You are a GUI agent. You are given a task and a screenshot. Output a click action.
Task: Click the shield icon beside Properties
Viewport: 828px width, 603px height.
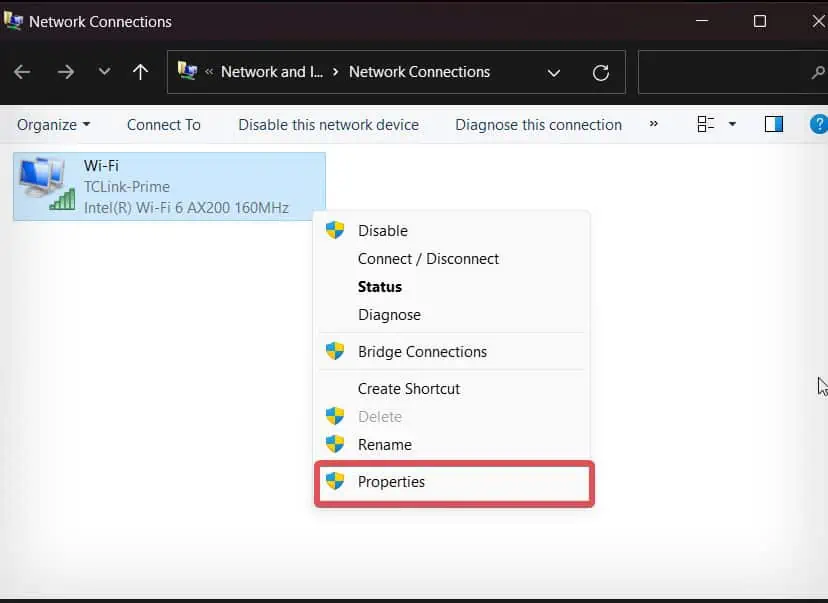(x=335, y=481)
